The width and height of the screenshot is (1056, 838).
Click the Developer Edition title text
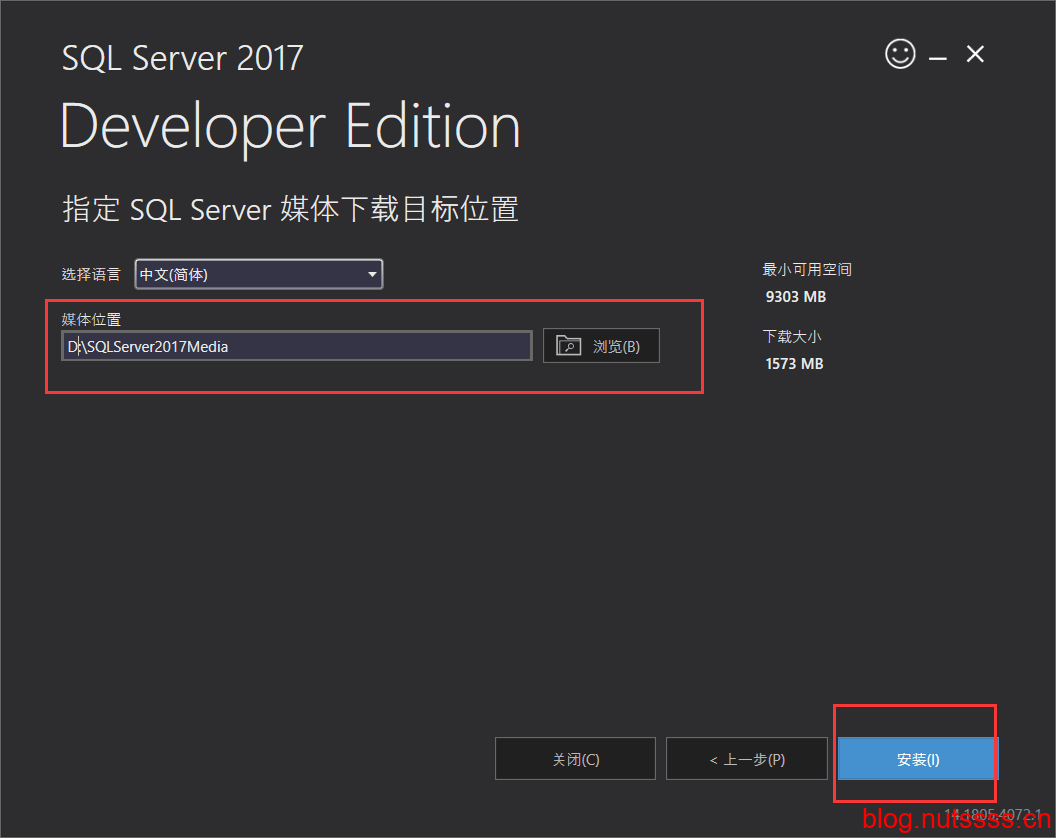(x=290, y=128)
